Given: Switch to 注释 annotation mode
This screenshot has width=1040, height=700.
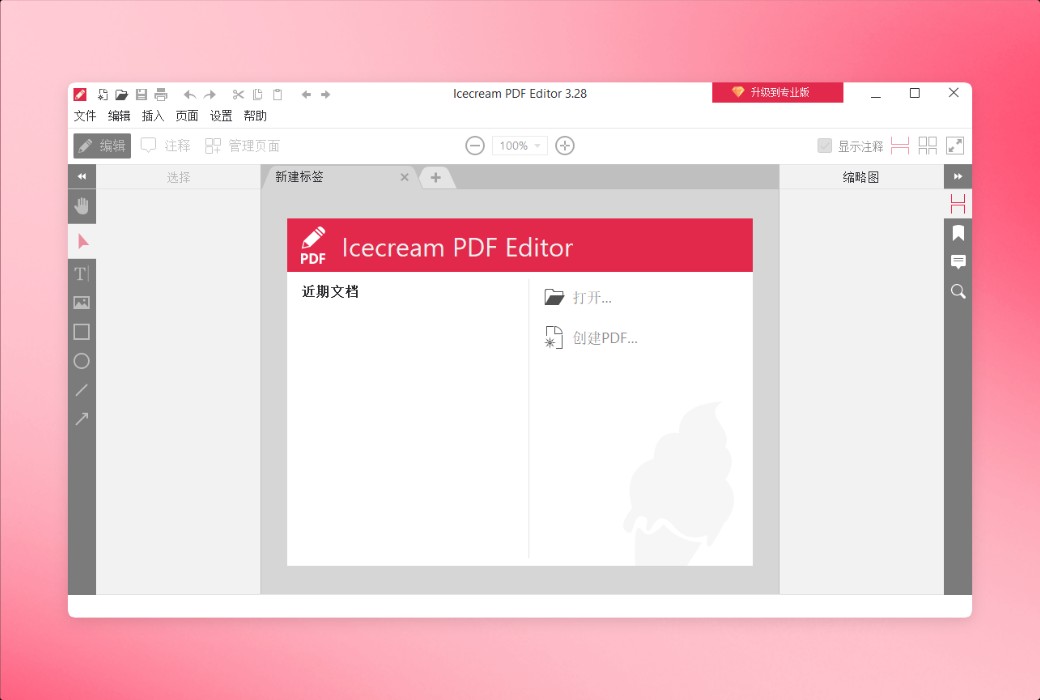Looking at the screenshot, I should [164, 145].
